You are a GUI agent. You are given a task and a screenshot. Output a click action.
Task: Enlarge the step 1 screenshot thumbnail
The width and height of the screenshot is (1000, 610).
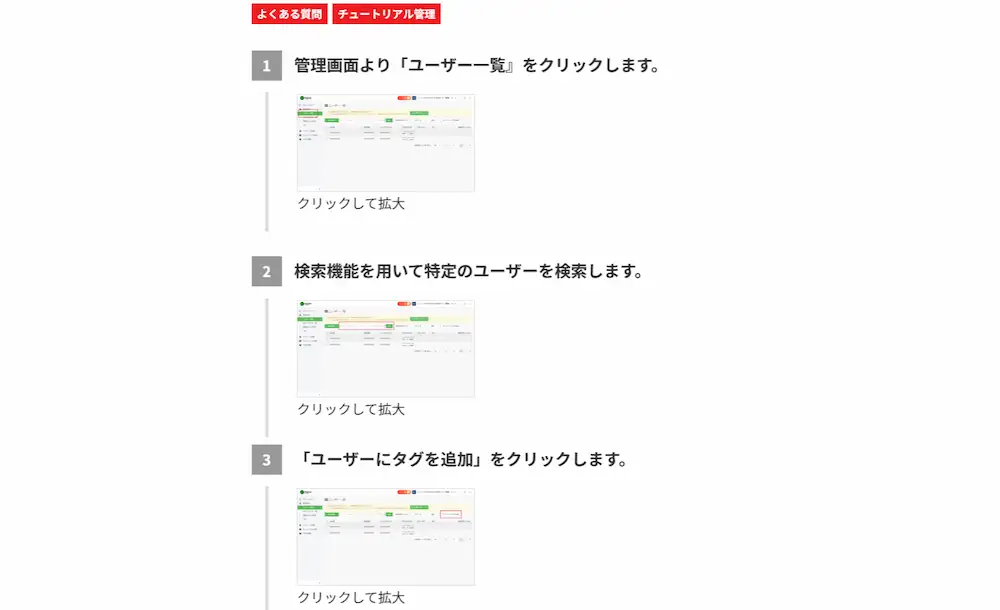point(386,143)
